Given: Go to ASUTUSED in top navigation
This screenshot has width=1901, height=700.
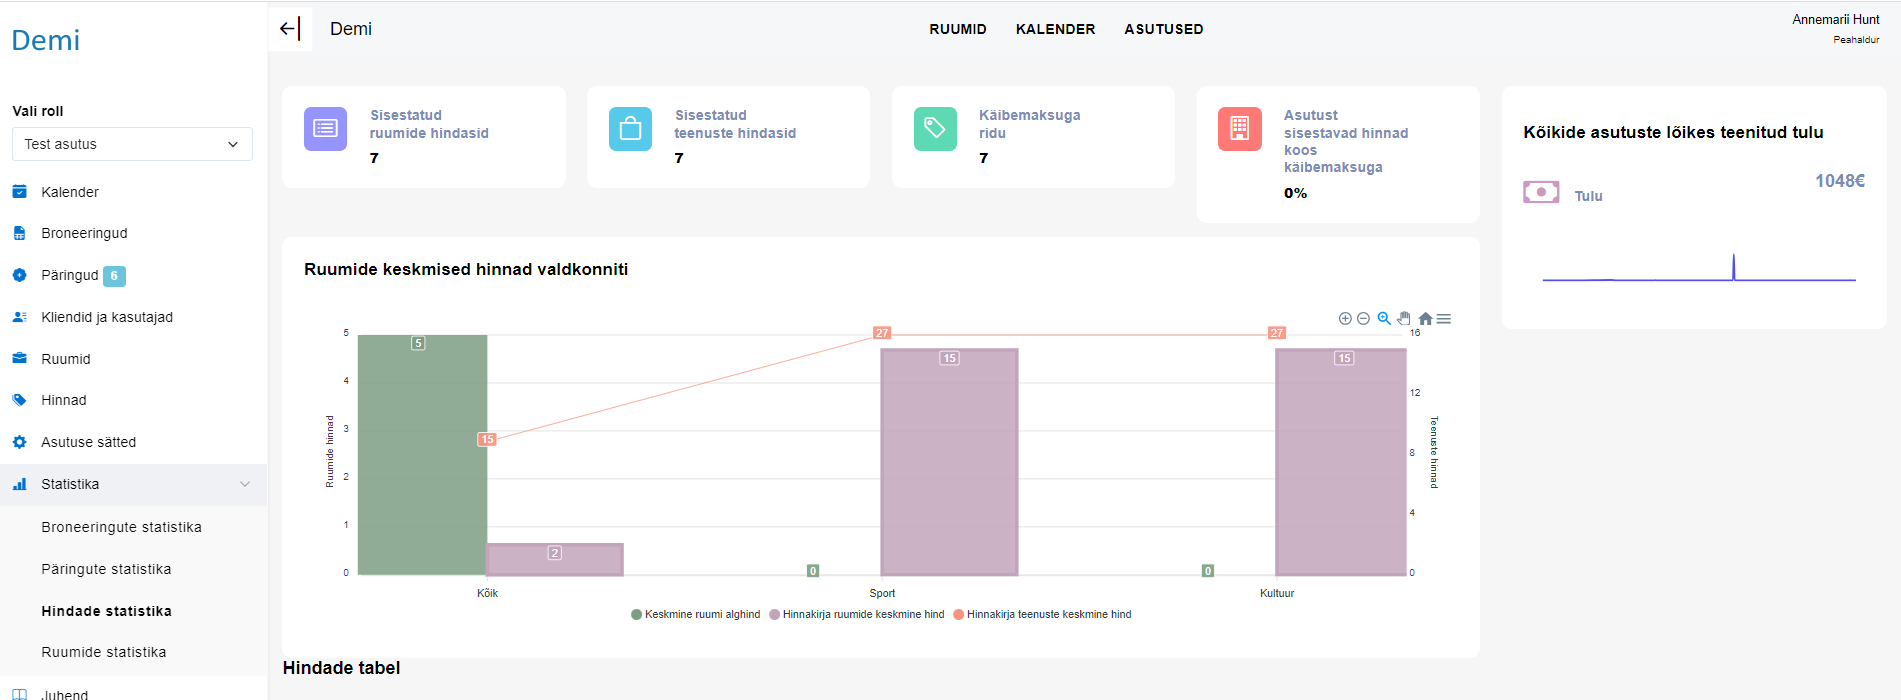Looking at the screenshot, I should [1163, 29].
